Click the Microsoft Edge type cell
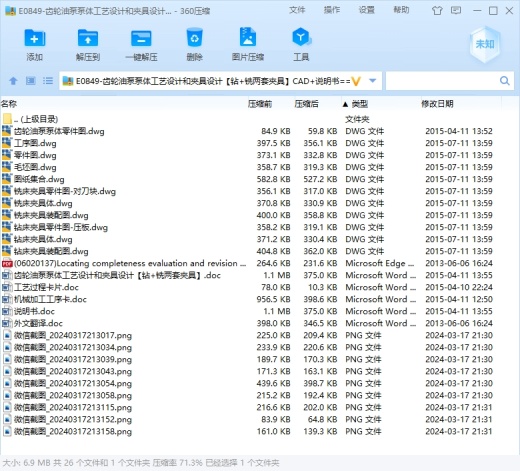The width and height of the screenshot is (520, 471). pos(380,263)
